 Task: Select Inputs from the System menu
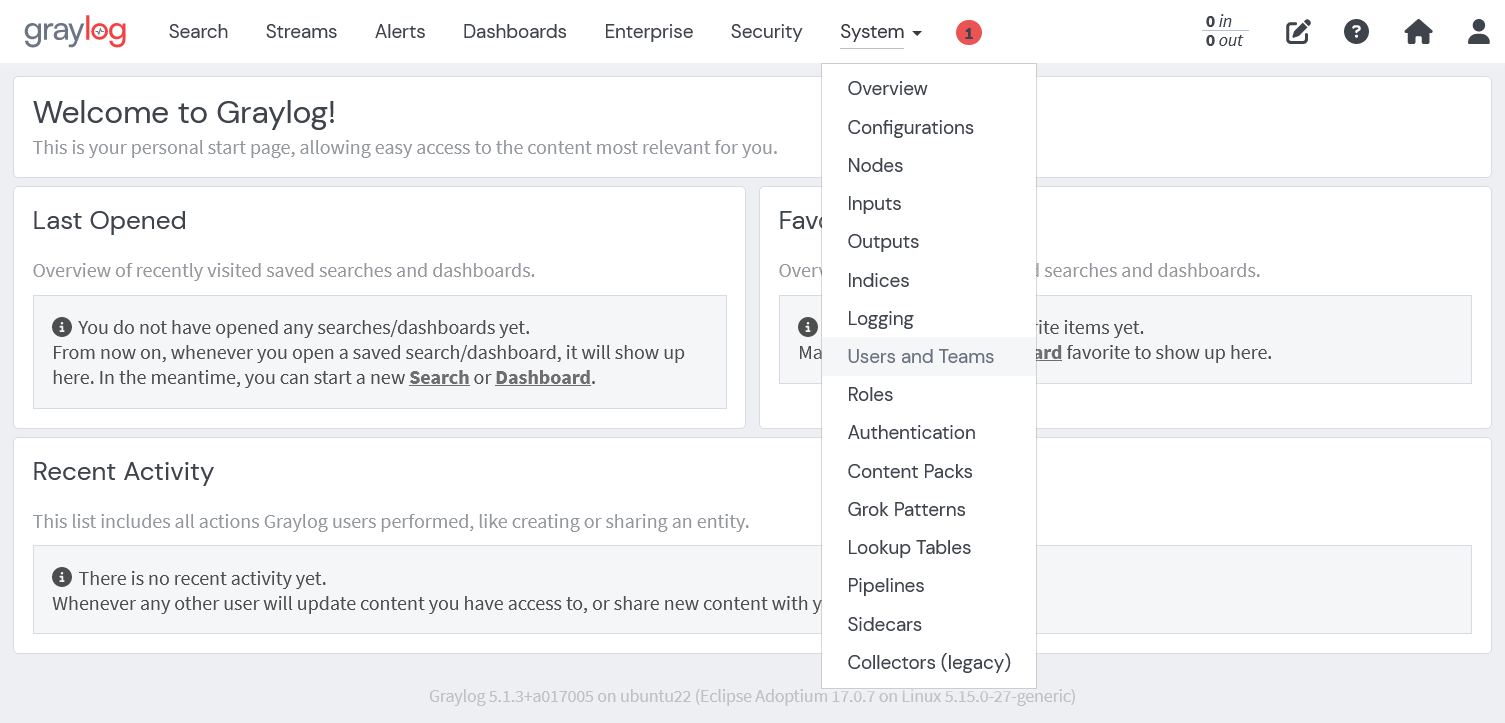coord(929,203)
